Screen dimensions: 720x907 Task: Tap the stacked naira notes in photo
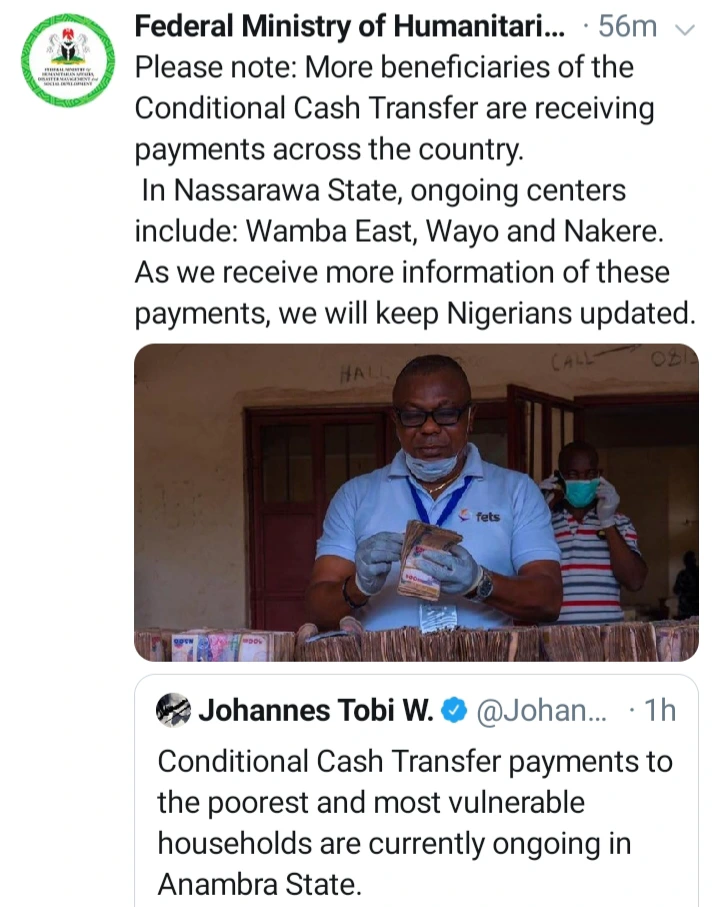click(x=416, y=644)
